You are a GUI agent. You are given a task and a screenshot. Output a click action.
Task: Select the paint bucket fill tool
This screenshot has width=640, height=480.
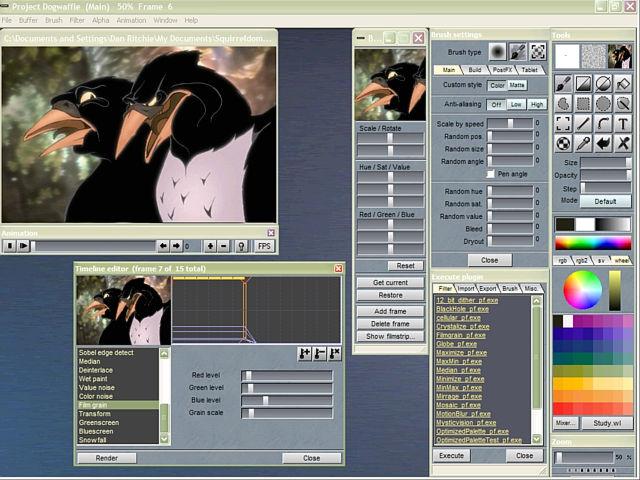tap(623, 84)
